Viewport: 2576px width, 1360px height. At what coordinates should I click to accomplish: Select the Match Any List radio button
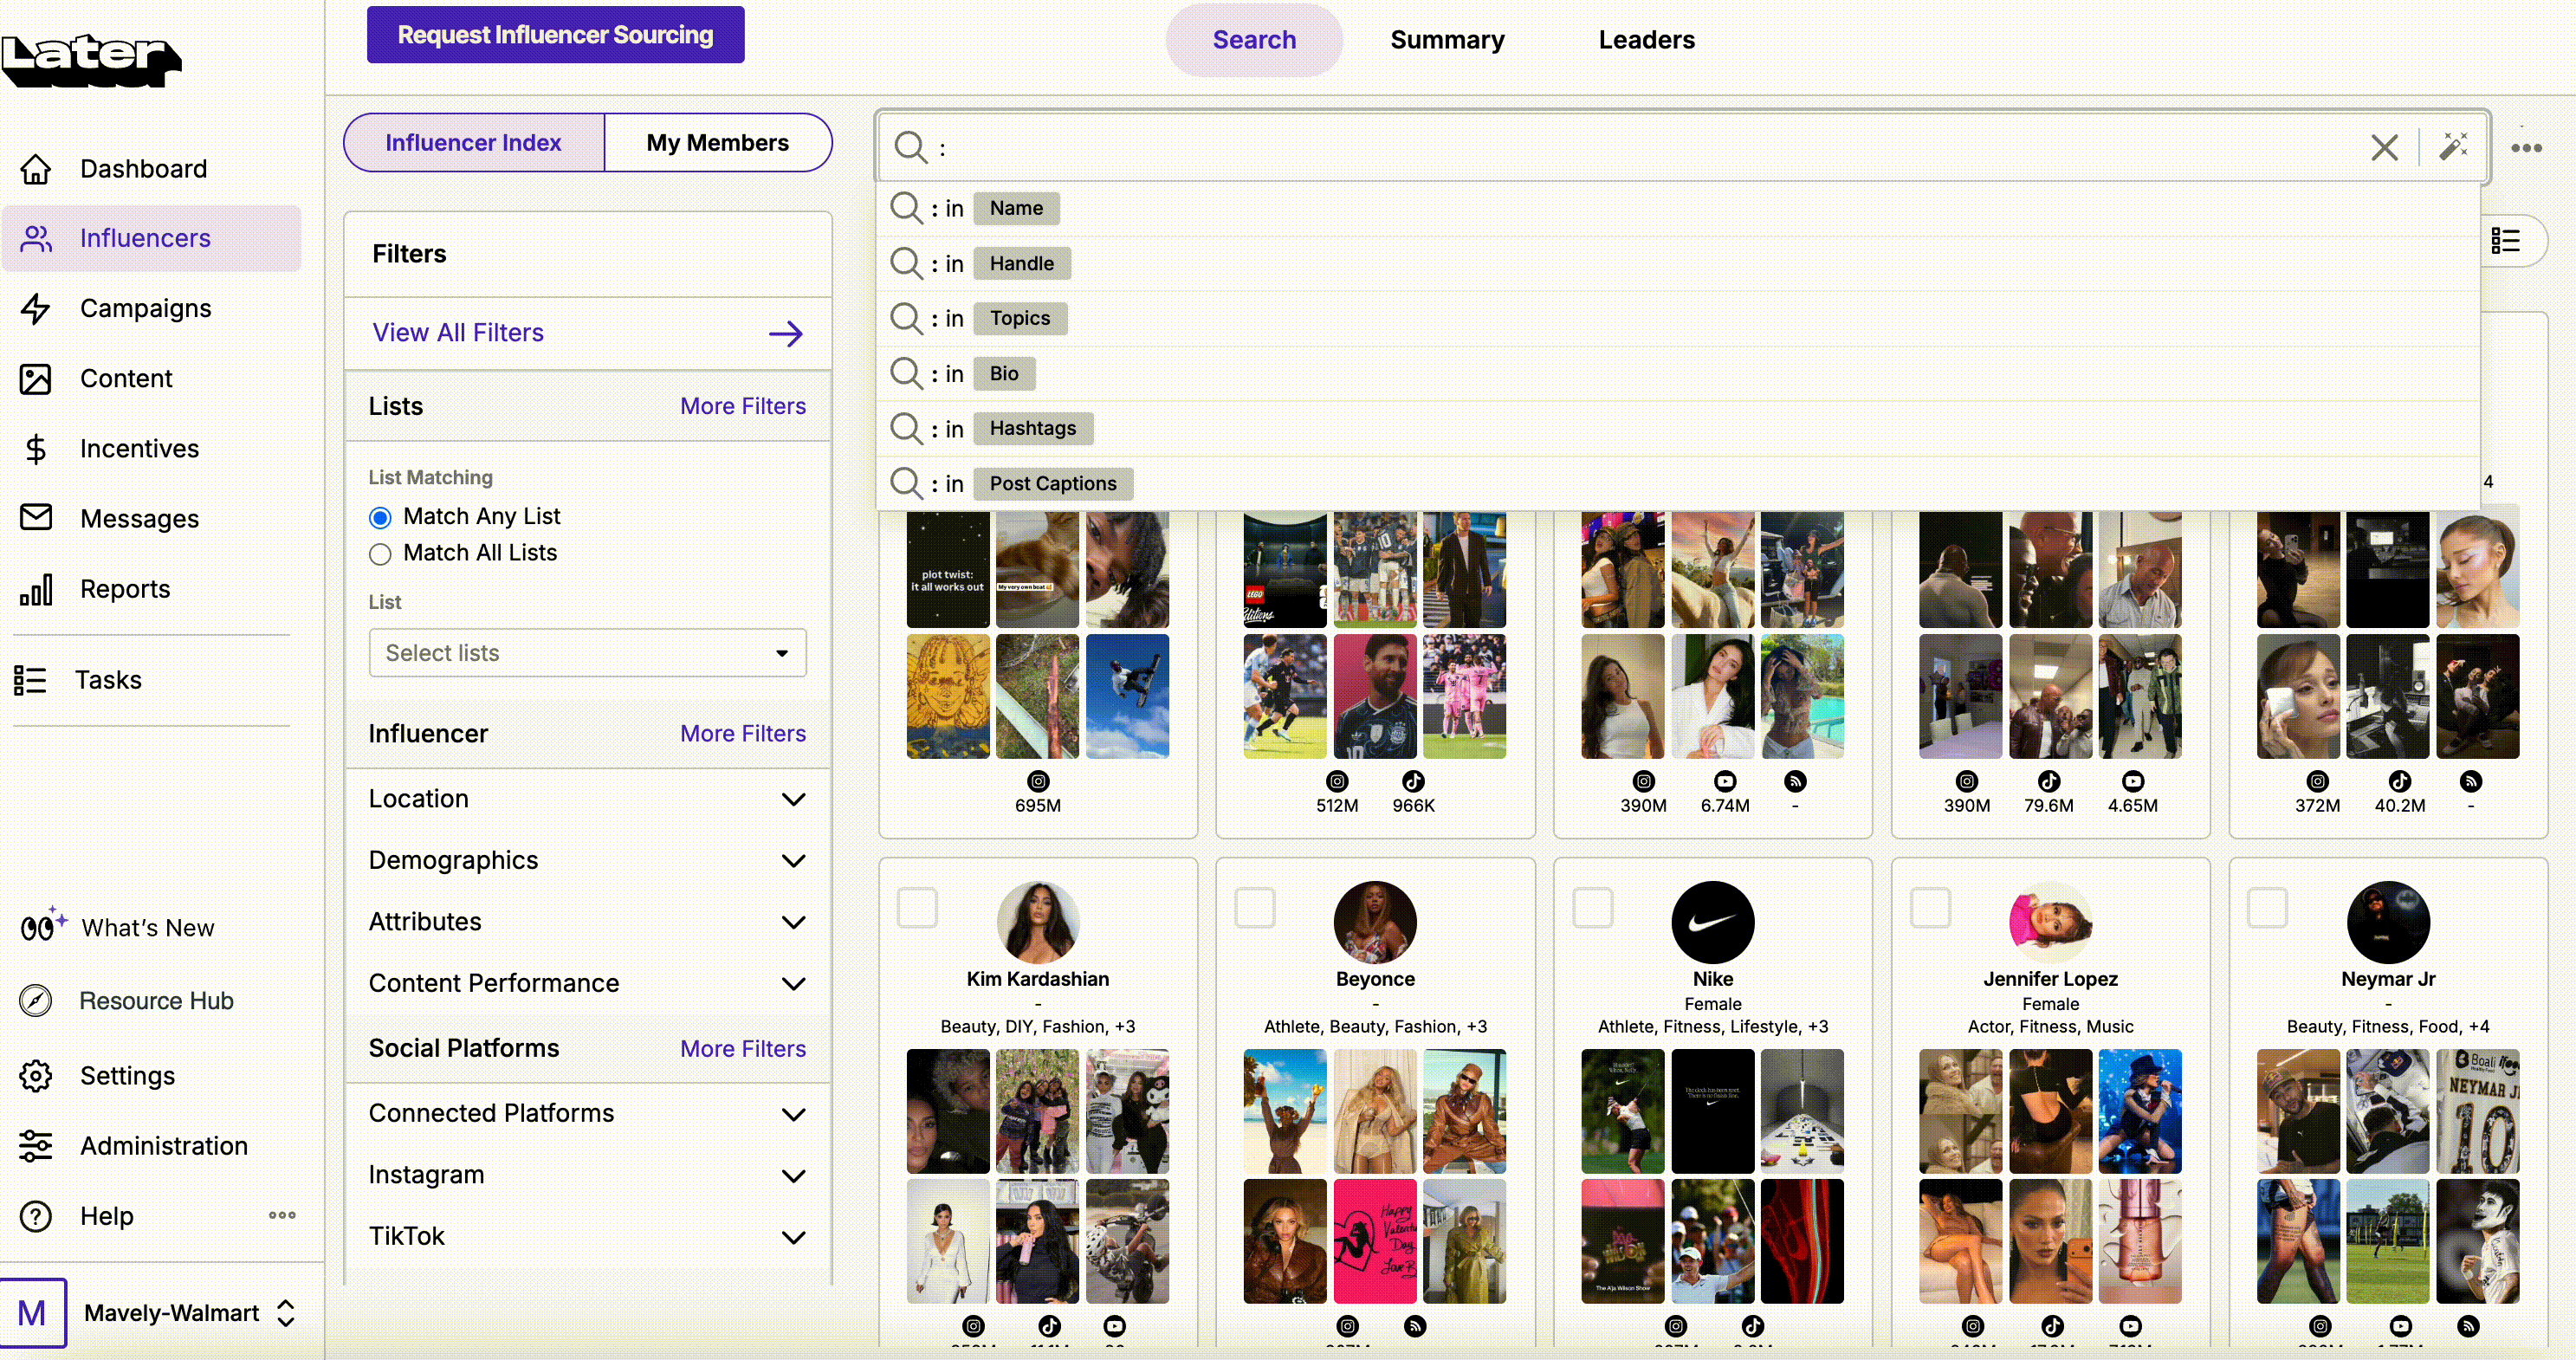pyautogui.click(x=380, y=517)
